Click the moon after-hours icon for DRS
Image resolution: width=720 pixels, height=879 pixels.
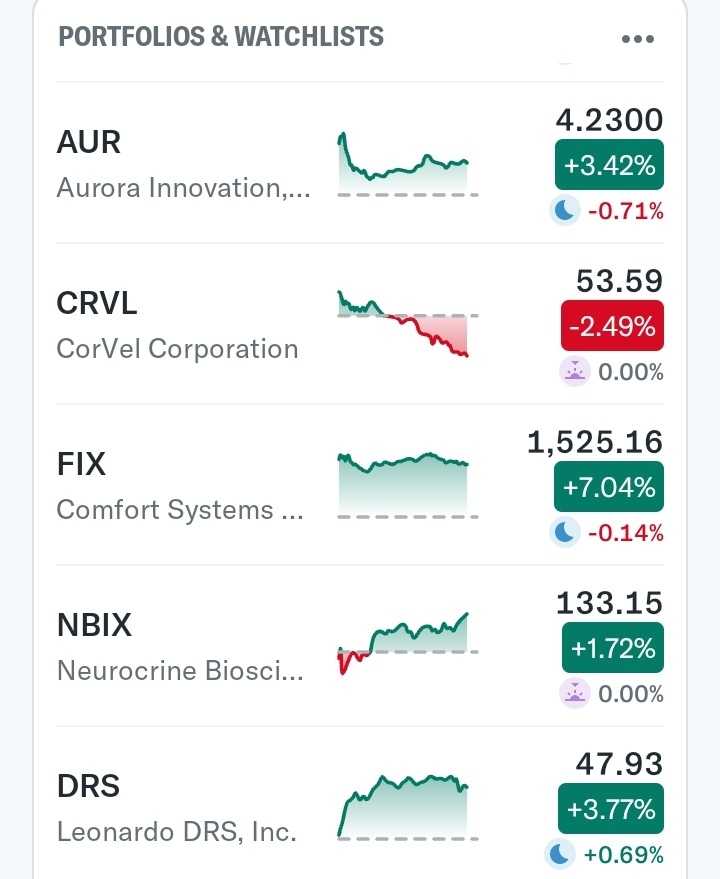click(559, 855)
